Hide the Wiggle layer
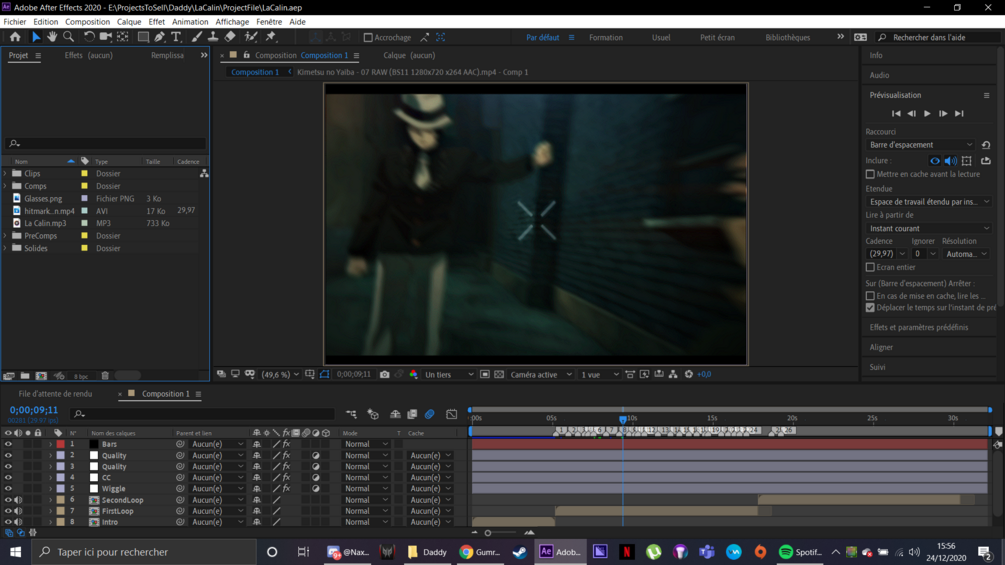 click(8, 489)
